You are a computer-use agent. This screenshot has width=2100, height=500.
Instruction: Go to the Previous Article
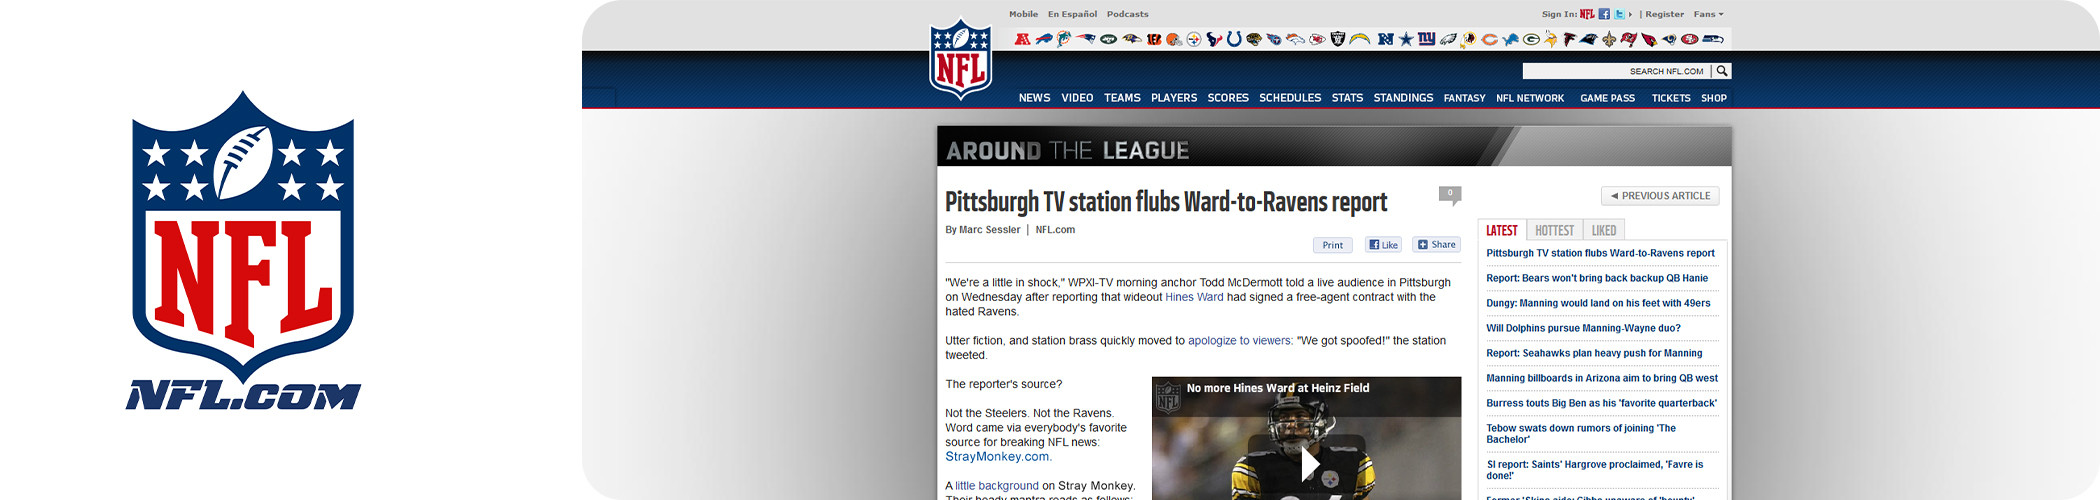pos(1660,196)
